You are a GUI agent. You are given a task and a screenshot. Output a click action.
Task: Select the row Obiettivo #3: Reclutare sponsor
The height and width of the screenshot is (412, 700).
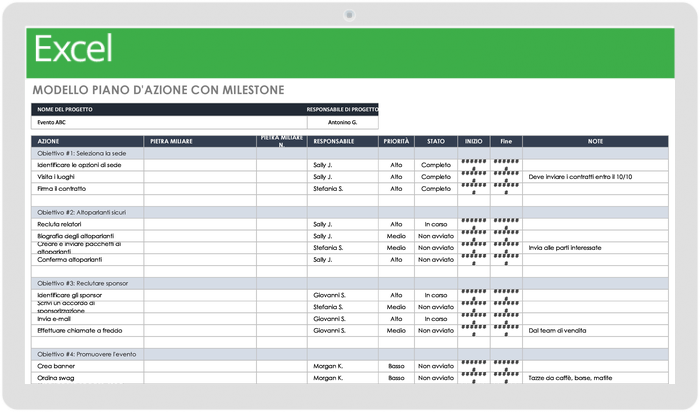350,283
